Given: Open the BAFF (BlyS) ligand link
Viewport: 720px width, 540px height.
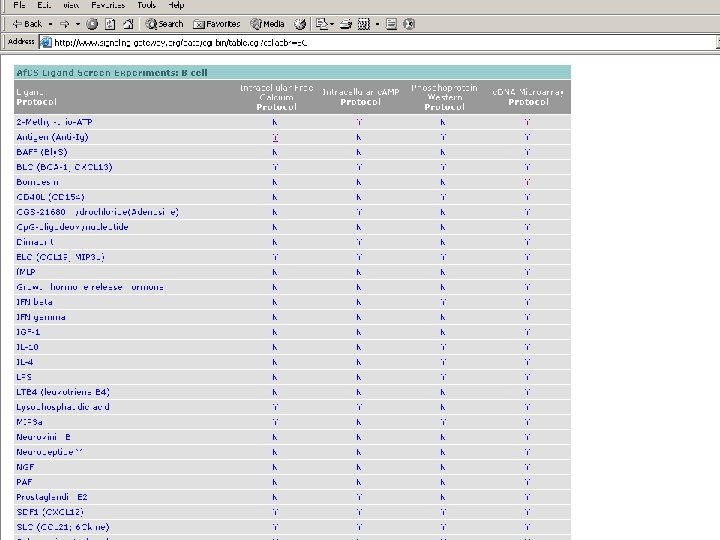Looking at the screenshot, I should point(42,152).
